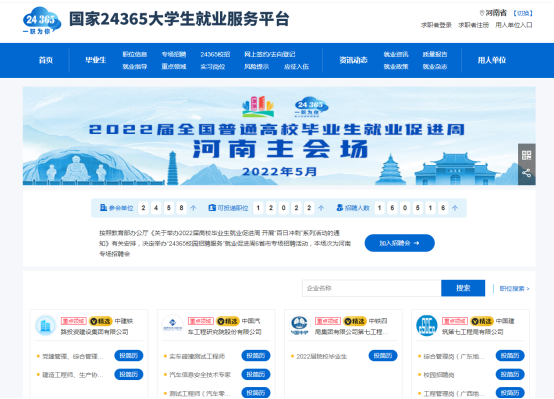Open 质量报告 nav link
Image resolution: width=554 pixels, height=399 pixels.
pyautogui.click(x=435, y=54)
